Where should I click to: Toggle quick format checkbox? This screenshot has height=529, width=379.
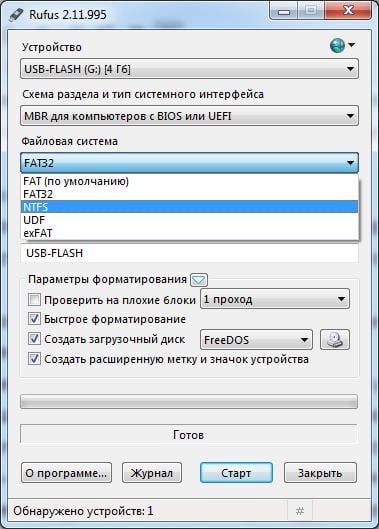tap(34, 319)
